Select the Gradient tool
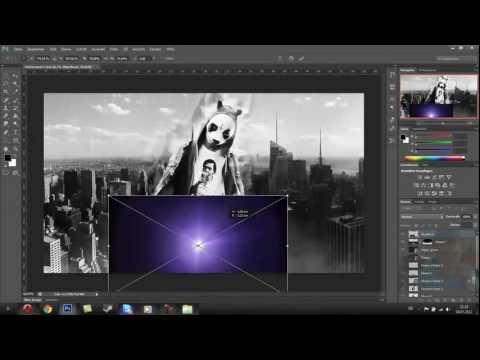This screenshot has width=480, height=360. pyautogui.click(x=15, y=116)
